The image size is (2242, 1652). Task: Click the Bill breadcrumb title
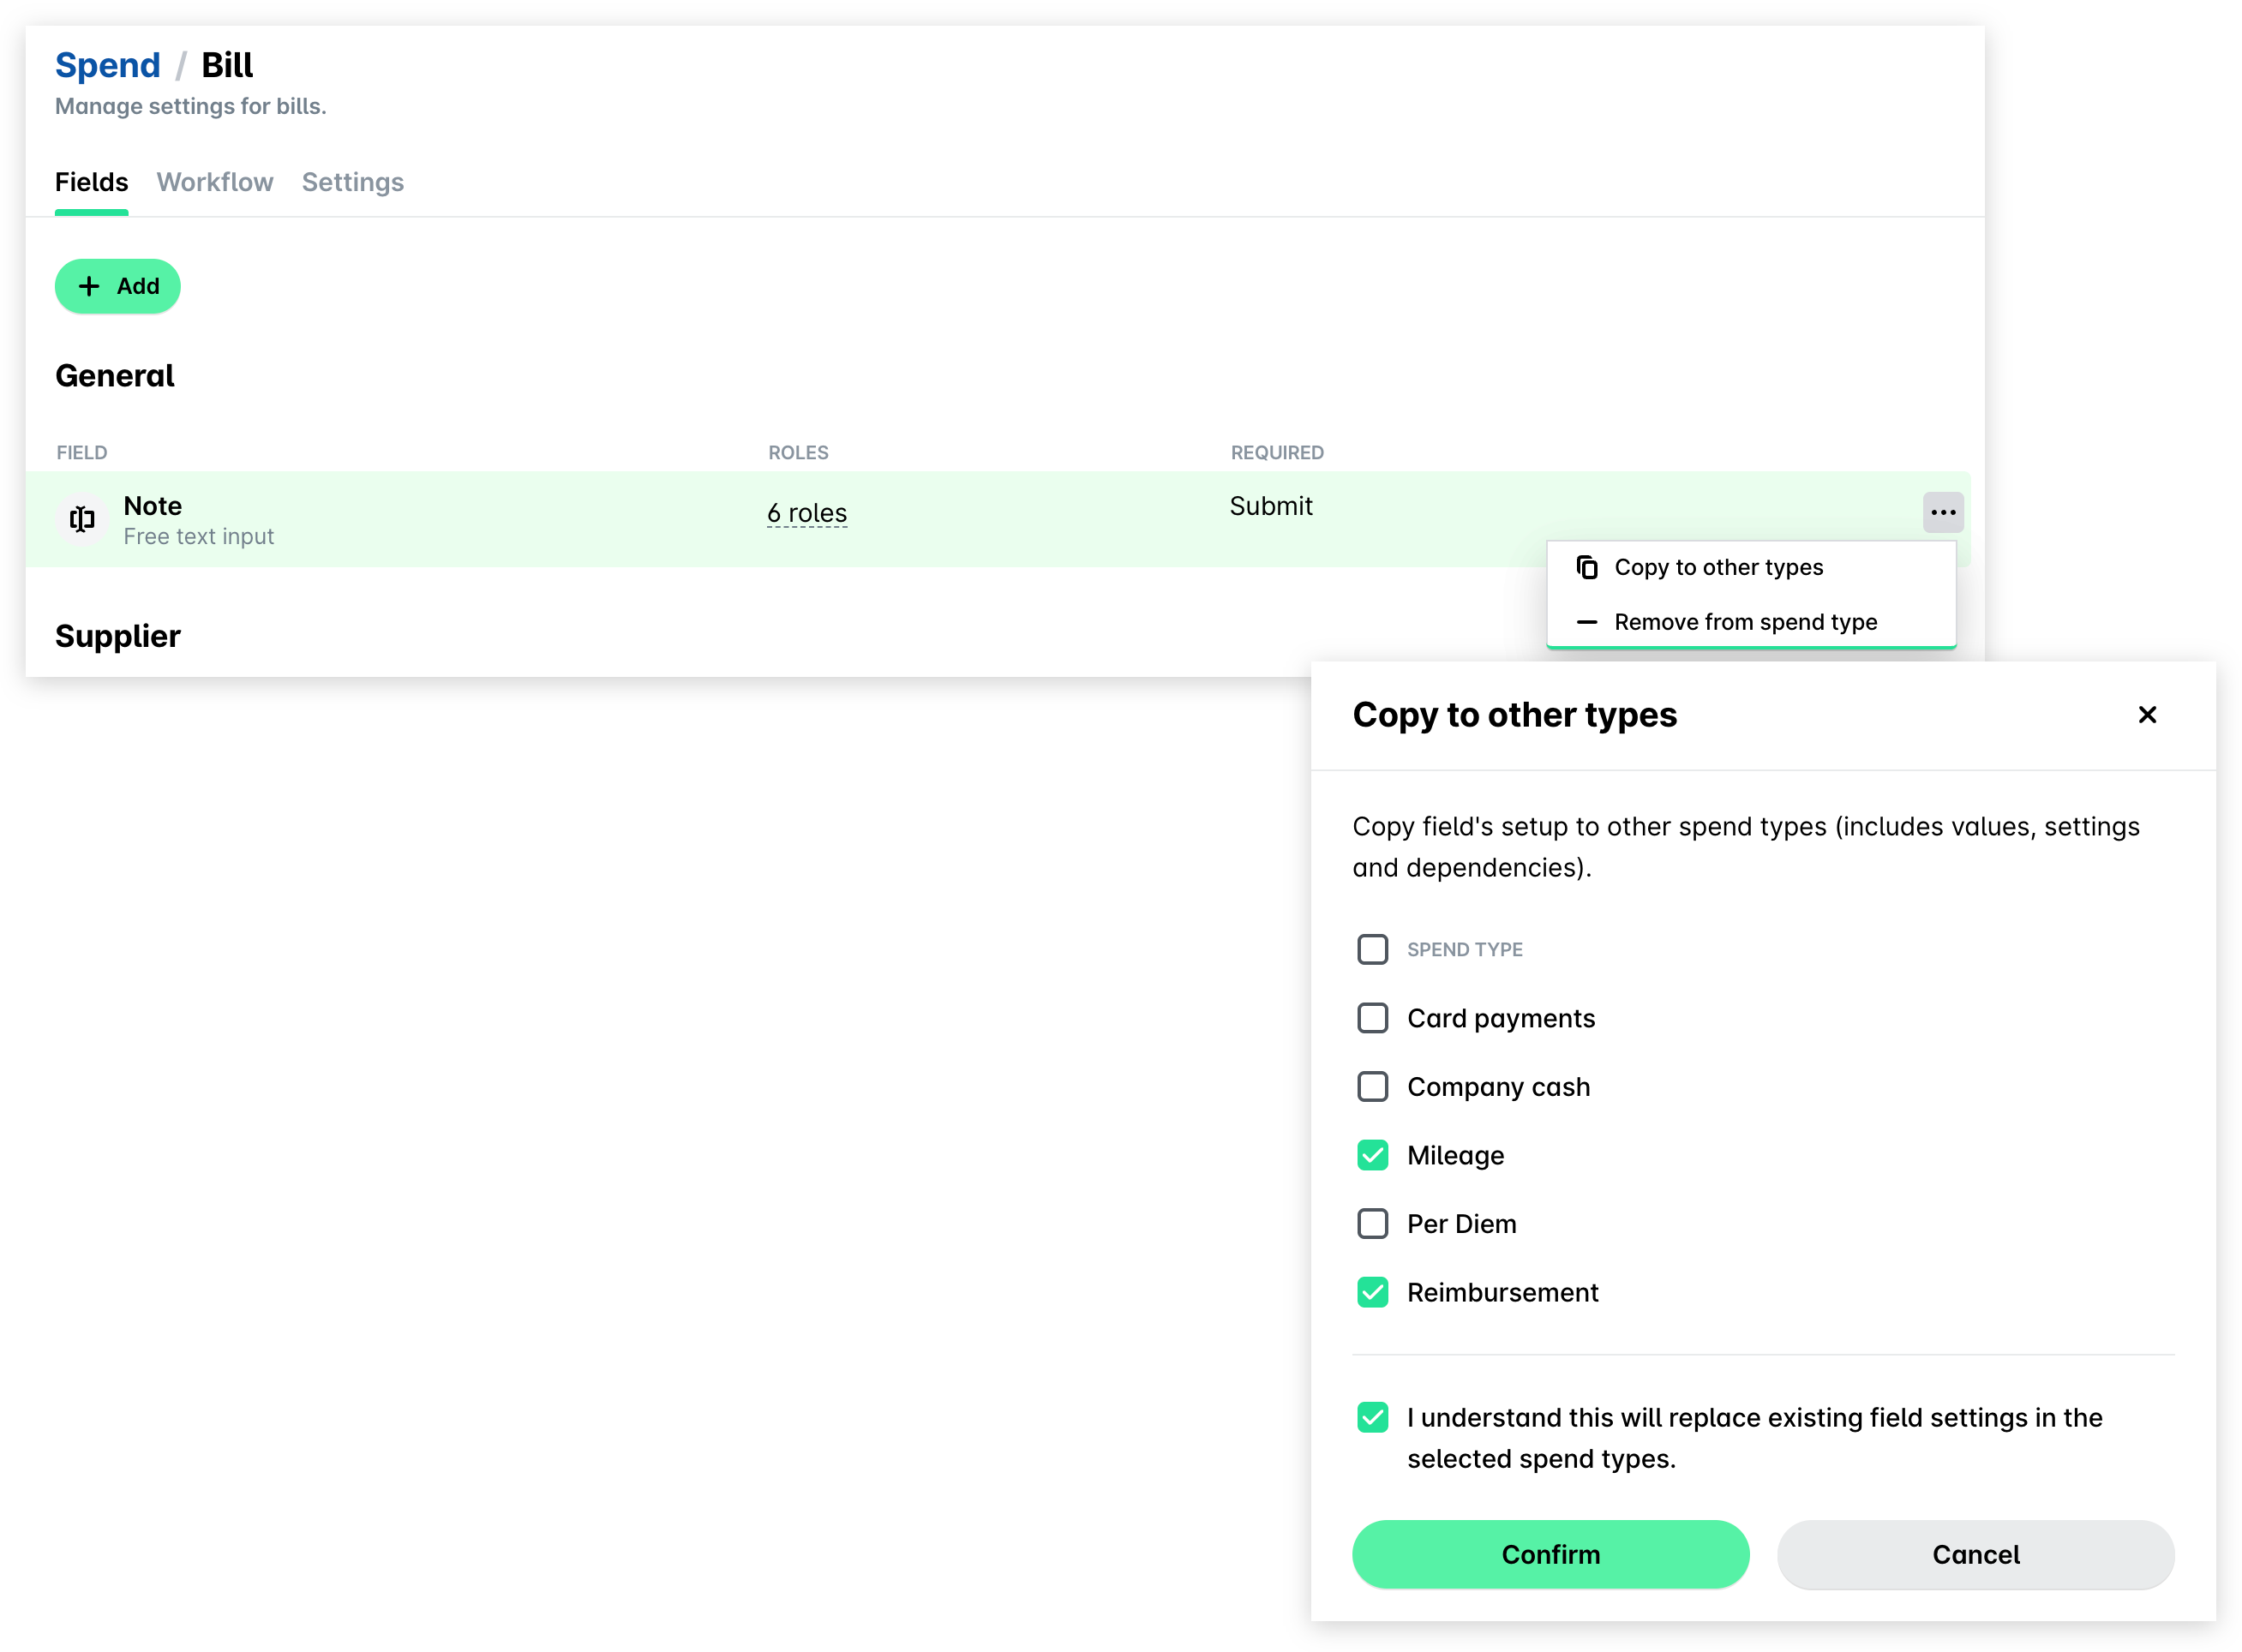[227, 65]
